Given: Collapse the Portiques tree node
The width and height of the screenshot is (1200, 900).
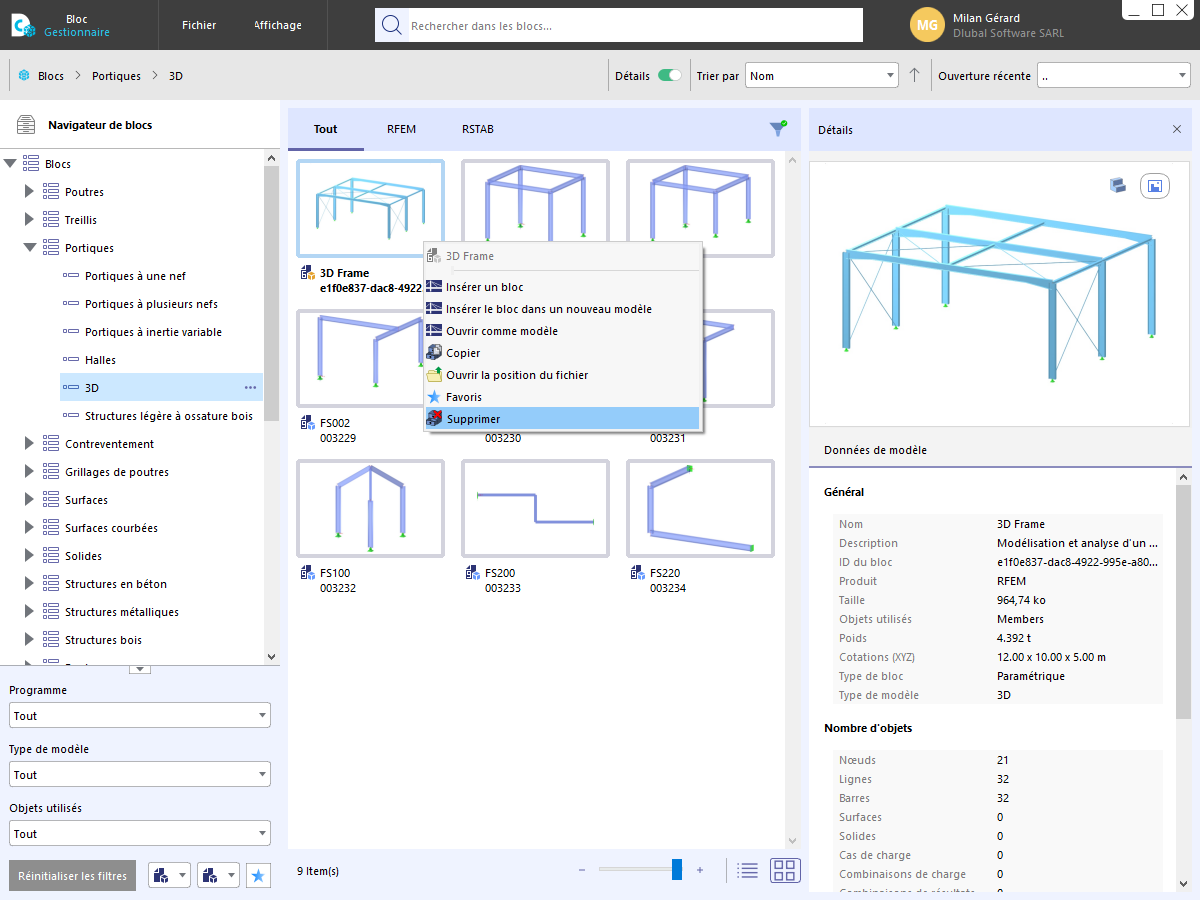Looking at the screenshot, I should tap(29, 248).
